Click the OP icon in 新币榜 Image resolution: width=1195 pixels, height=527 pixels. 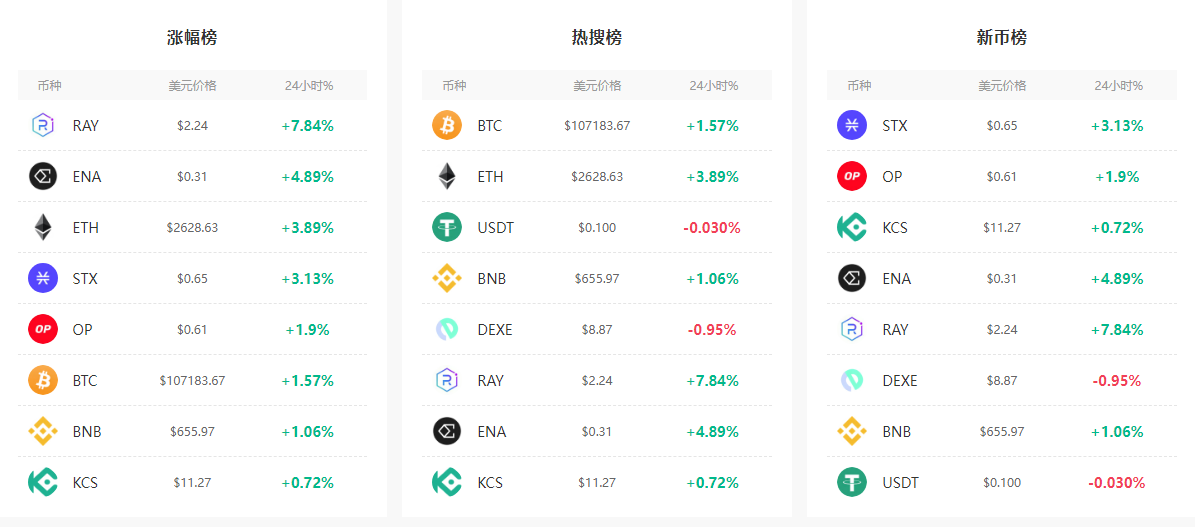point(852,176)
